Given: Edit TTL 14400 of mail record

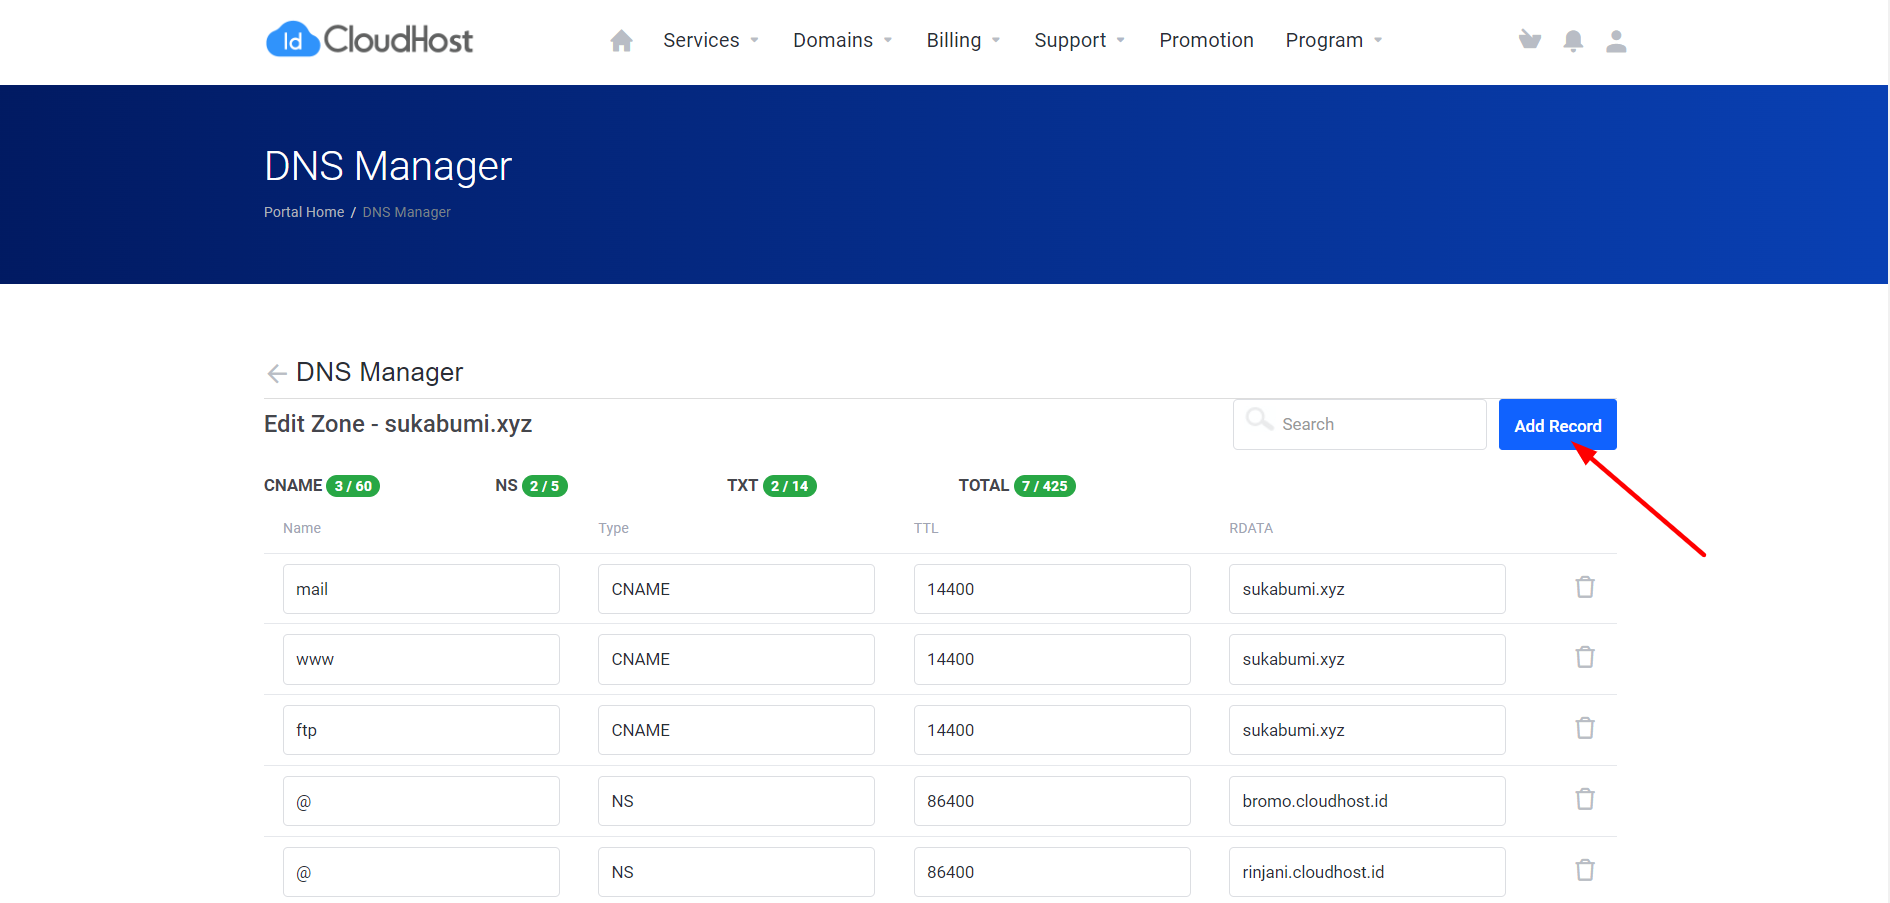Looking at the screenshot, I should pos(1052,589).
